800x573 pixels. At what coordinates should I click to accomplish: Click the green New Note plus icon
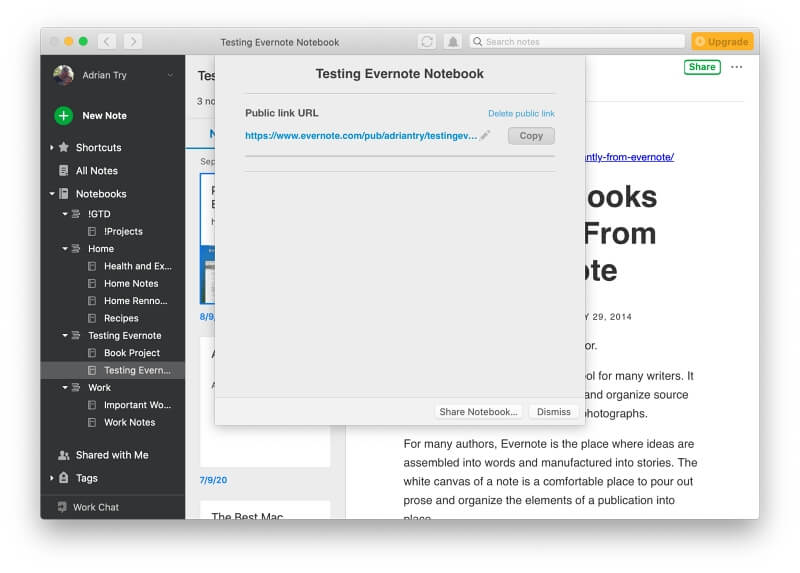click(x=63, y=115)
